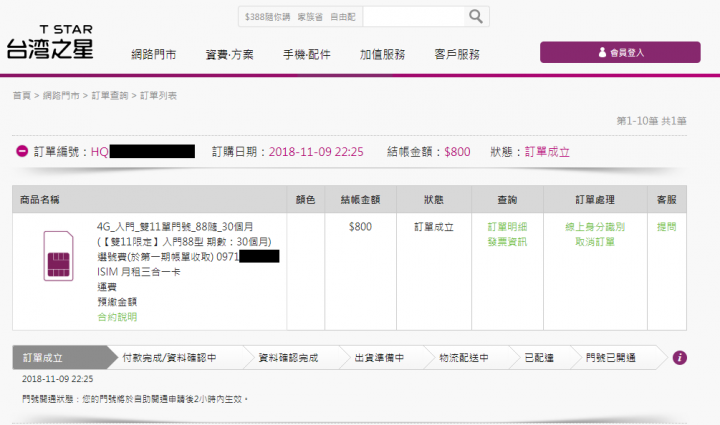Open the 手機·配件 menu
The height and width of the screenshot is (425, 720).
(306, 55)
